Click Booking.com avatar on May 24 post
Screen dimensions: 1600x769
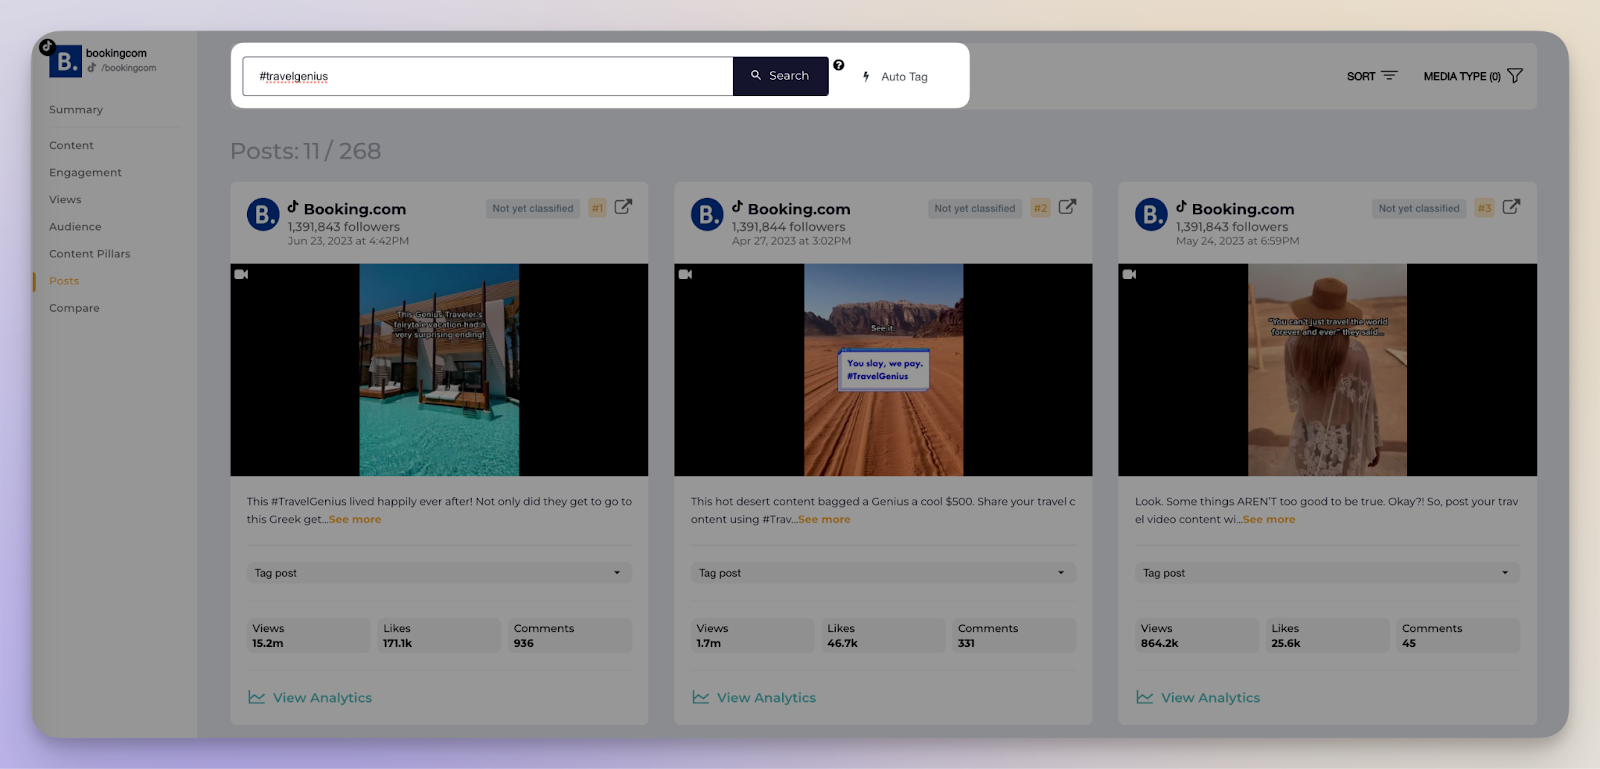coord(1151,214)
